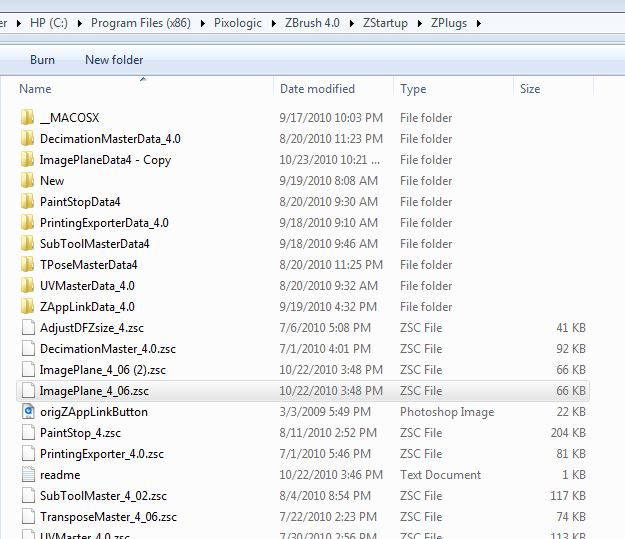
Task: Select the PaintStop_4.zsc file name
Action: coord(80,433)
